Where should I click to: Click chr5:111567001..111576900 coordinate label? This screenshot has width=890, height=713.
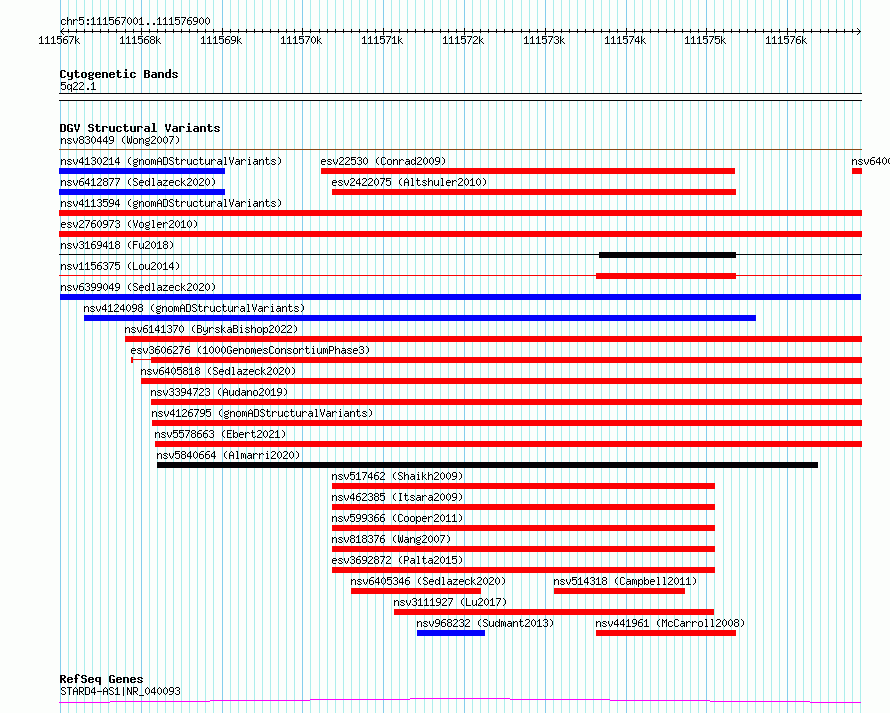(135, 21)
